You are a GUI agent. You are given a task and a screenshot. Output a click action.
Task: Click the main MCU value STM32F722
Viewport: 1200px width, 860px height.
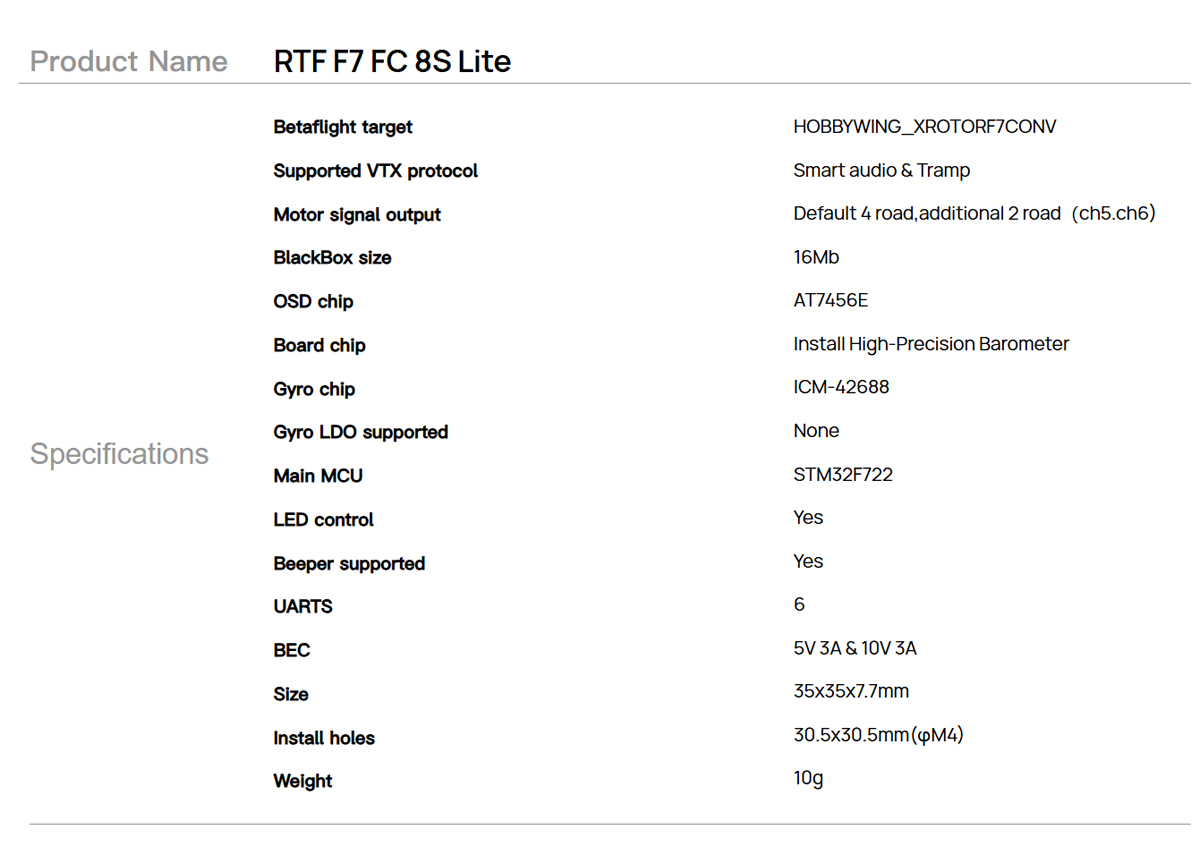tap(842, 475)
